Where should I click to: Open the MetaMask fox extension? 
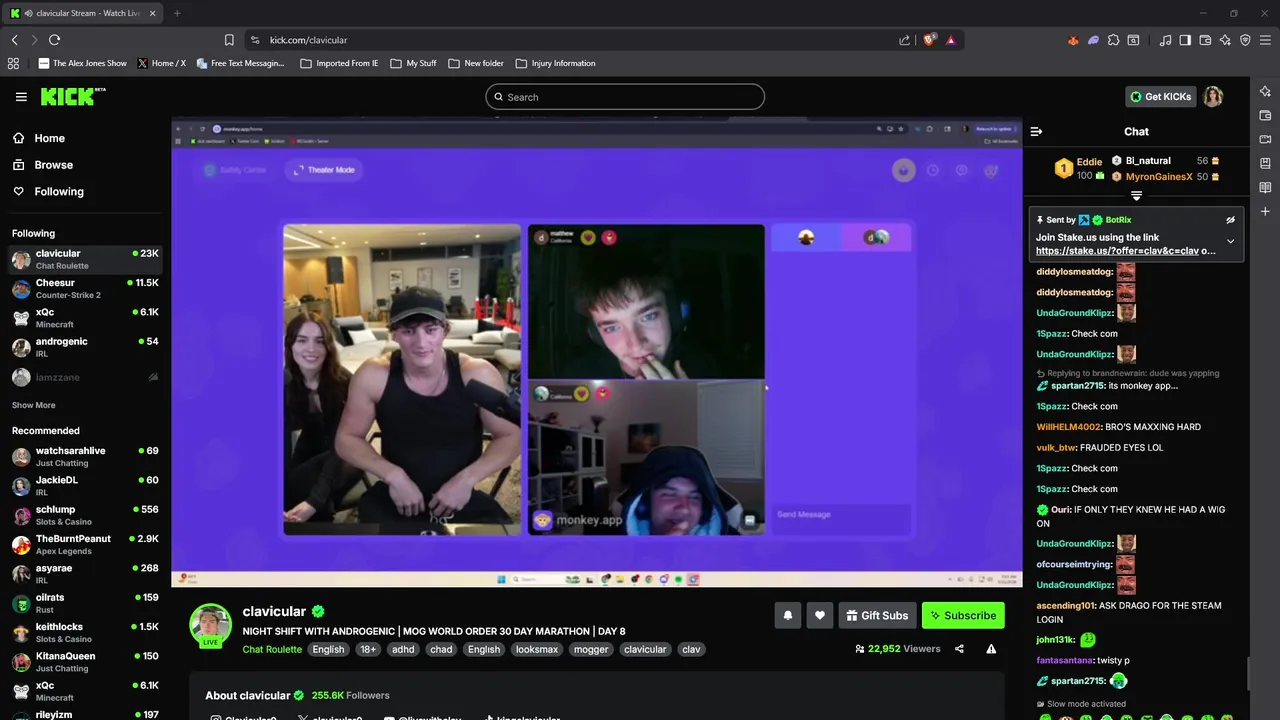point(1073,40)
